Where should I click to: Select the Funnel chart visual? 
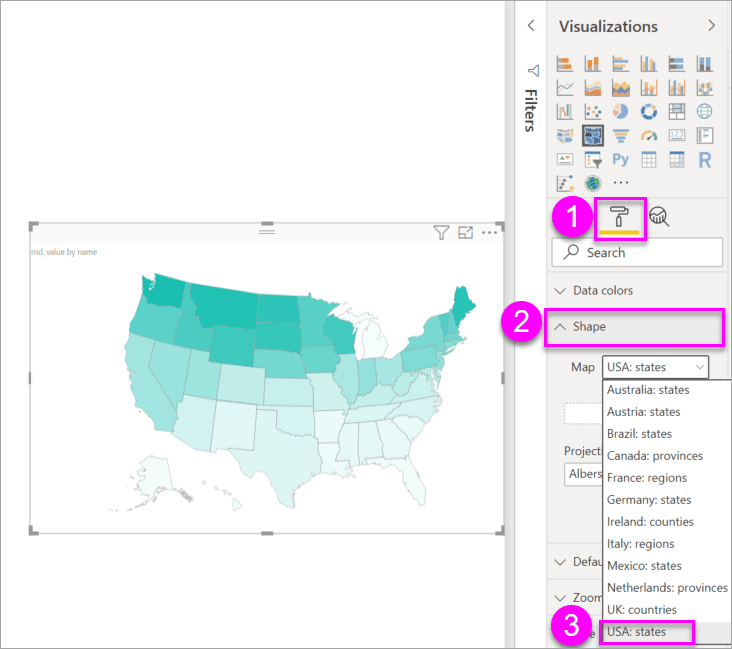[621, 135]
